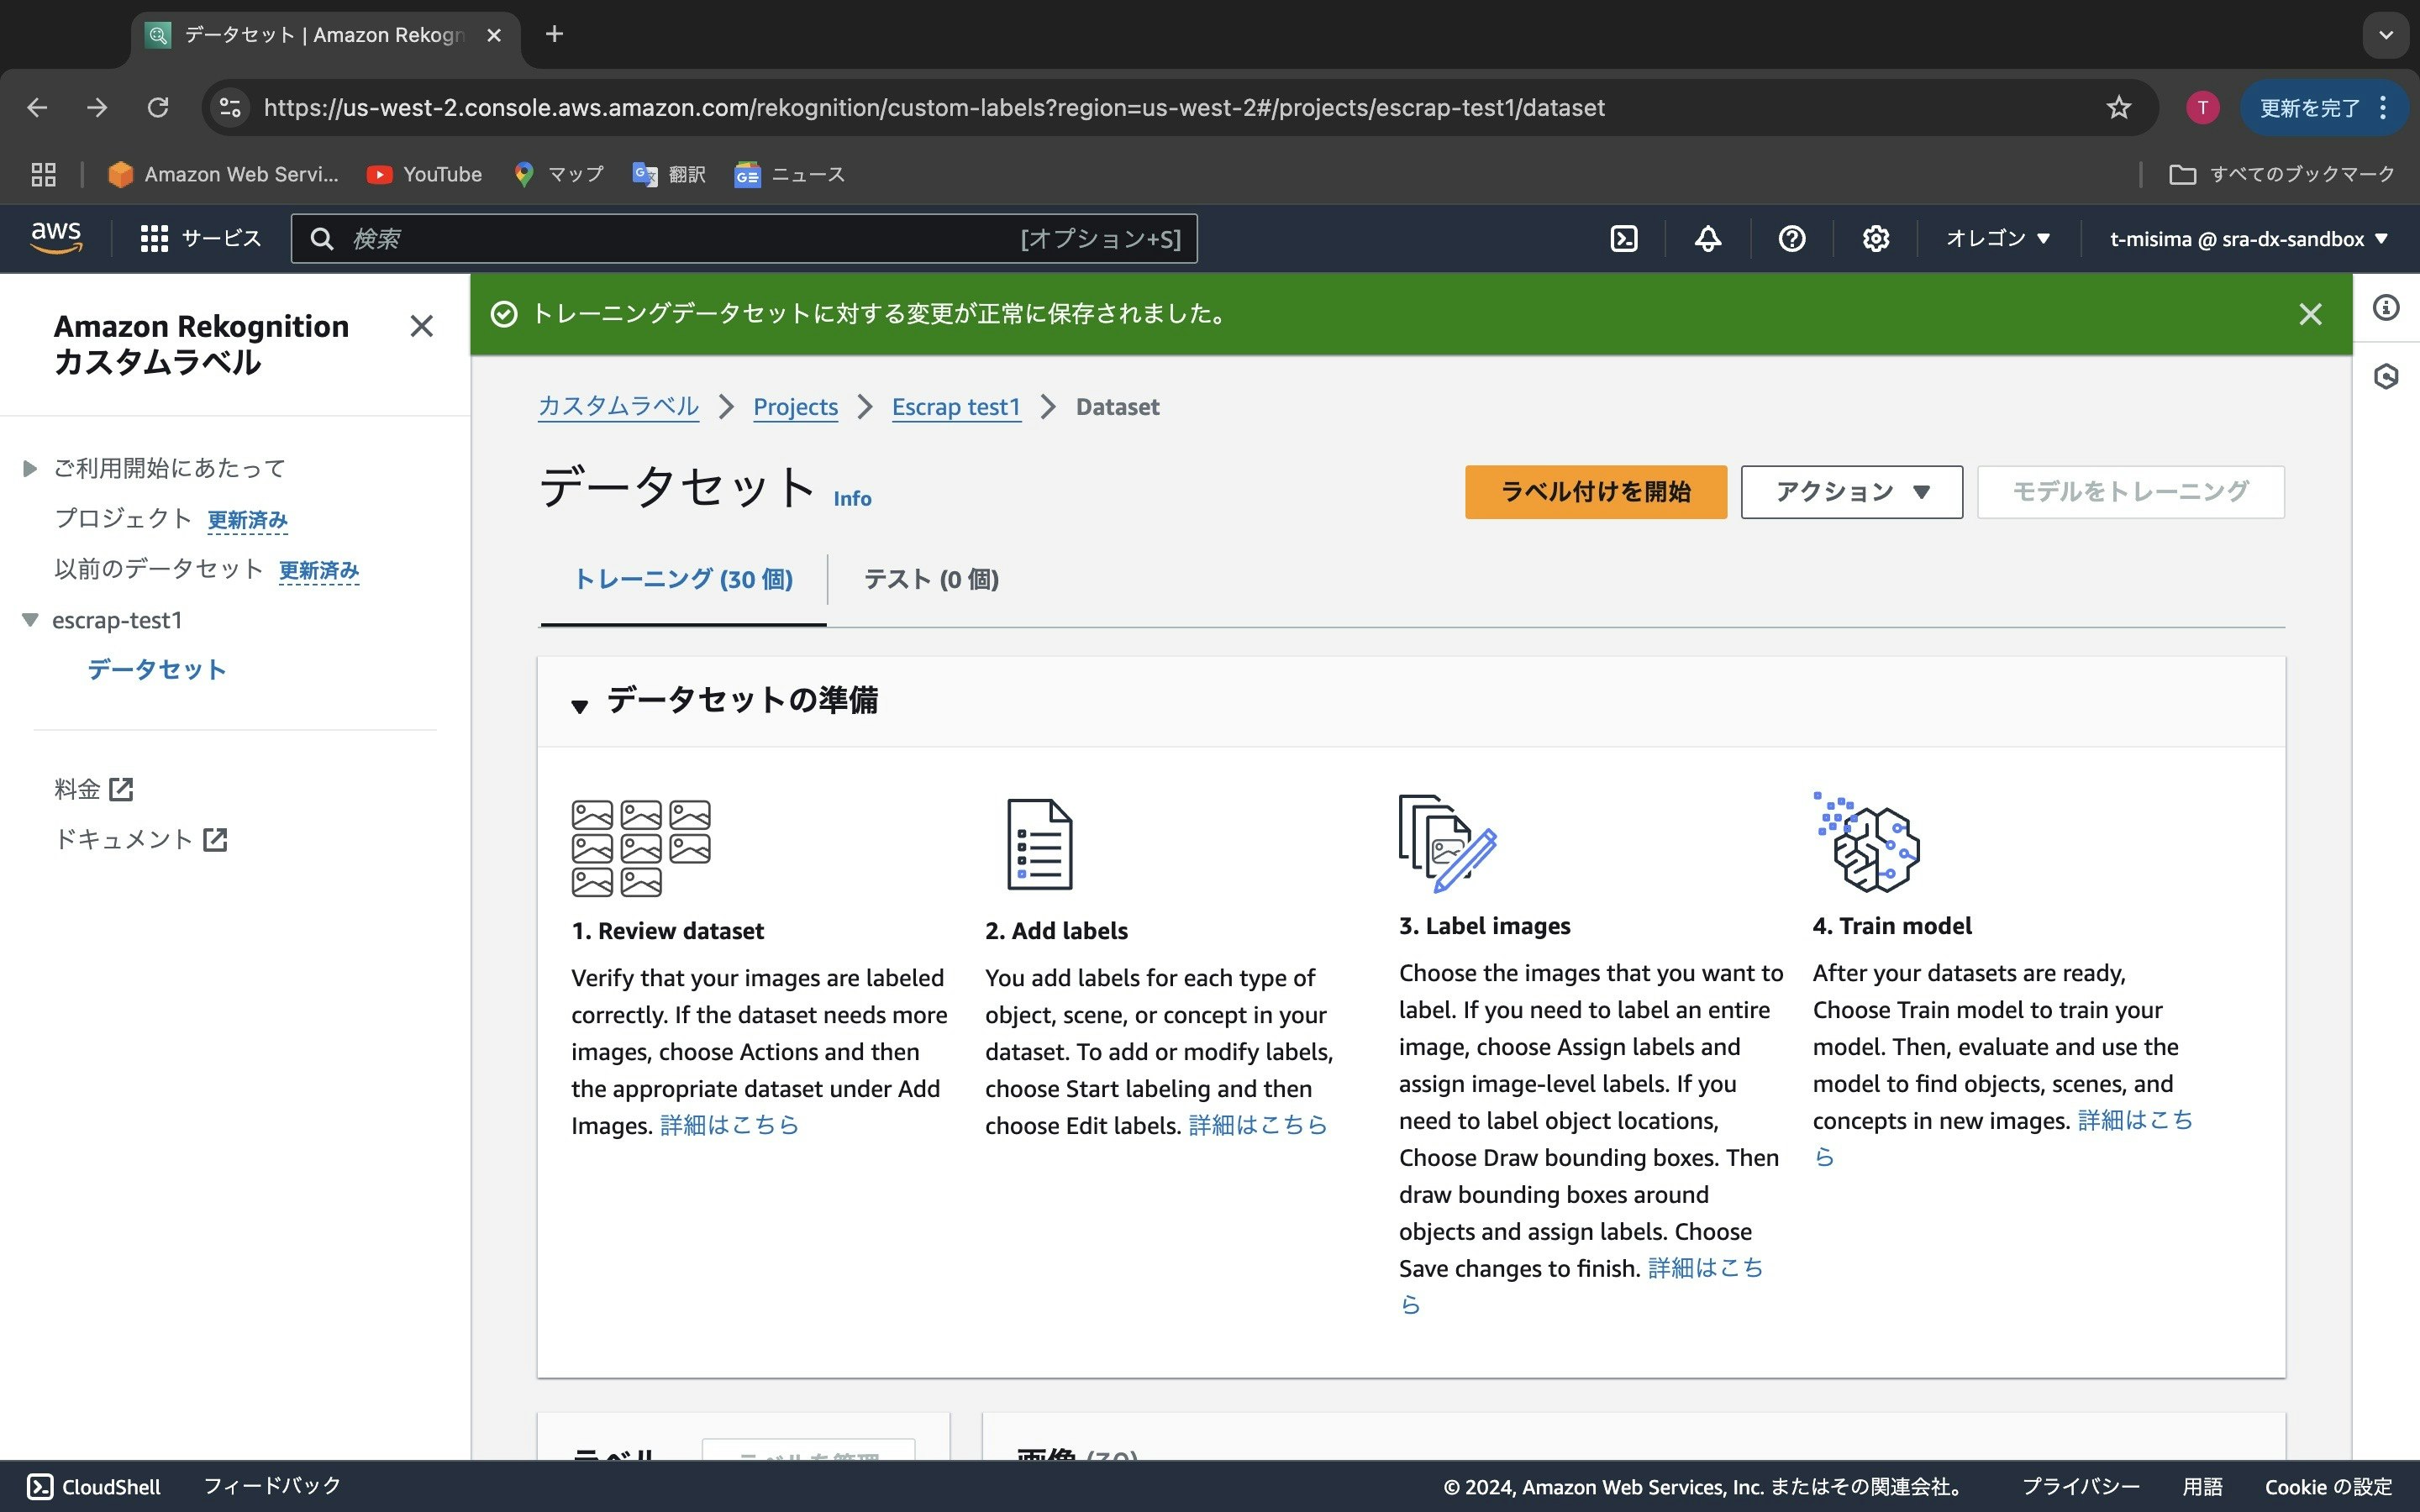Open the settings gear icon in AWS navbar
The image size is (2420, 1512).
1875,239
